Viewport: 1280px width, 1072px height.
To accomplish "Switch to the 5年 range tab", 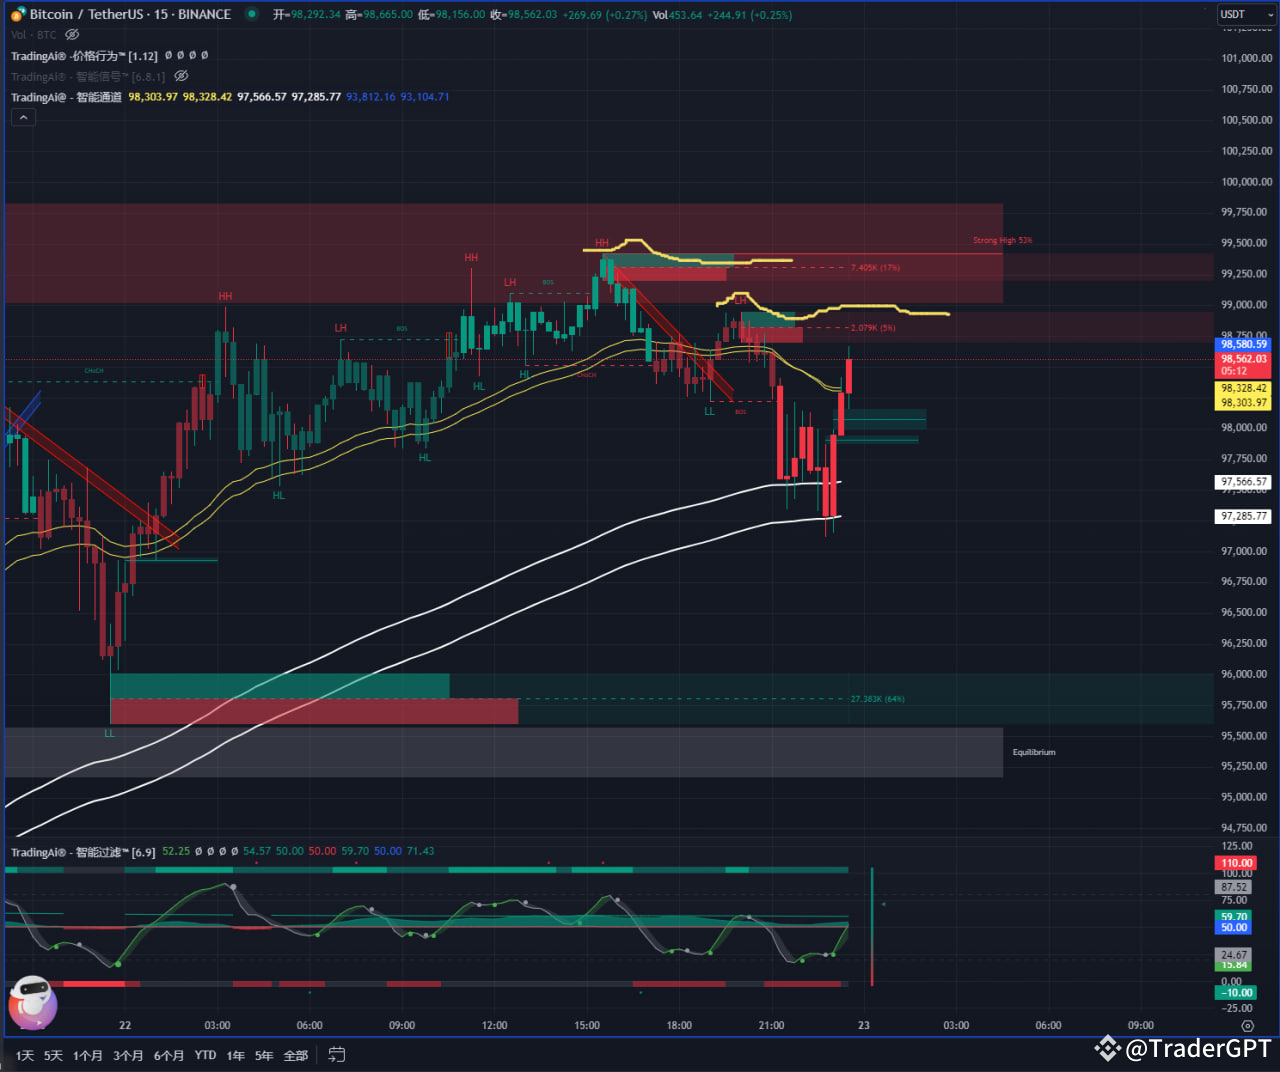I will pyautogui.click(x=263, y=1055).
